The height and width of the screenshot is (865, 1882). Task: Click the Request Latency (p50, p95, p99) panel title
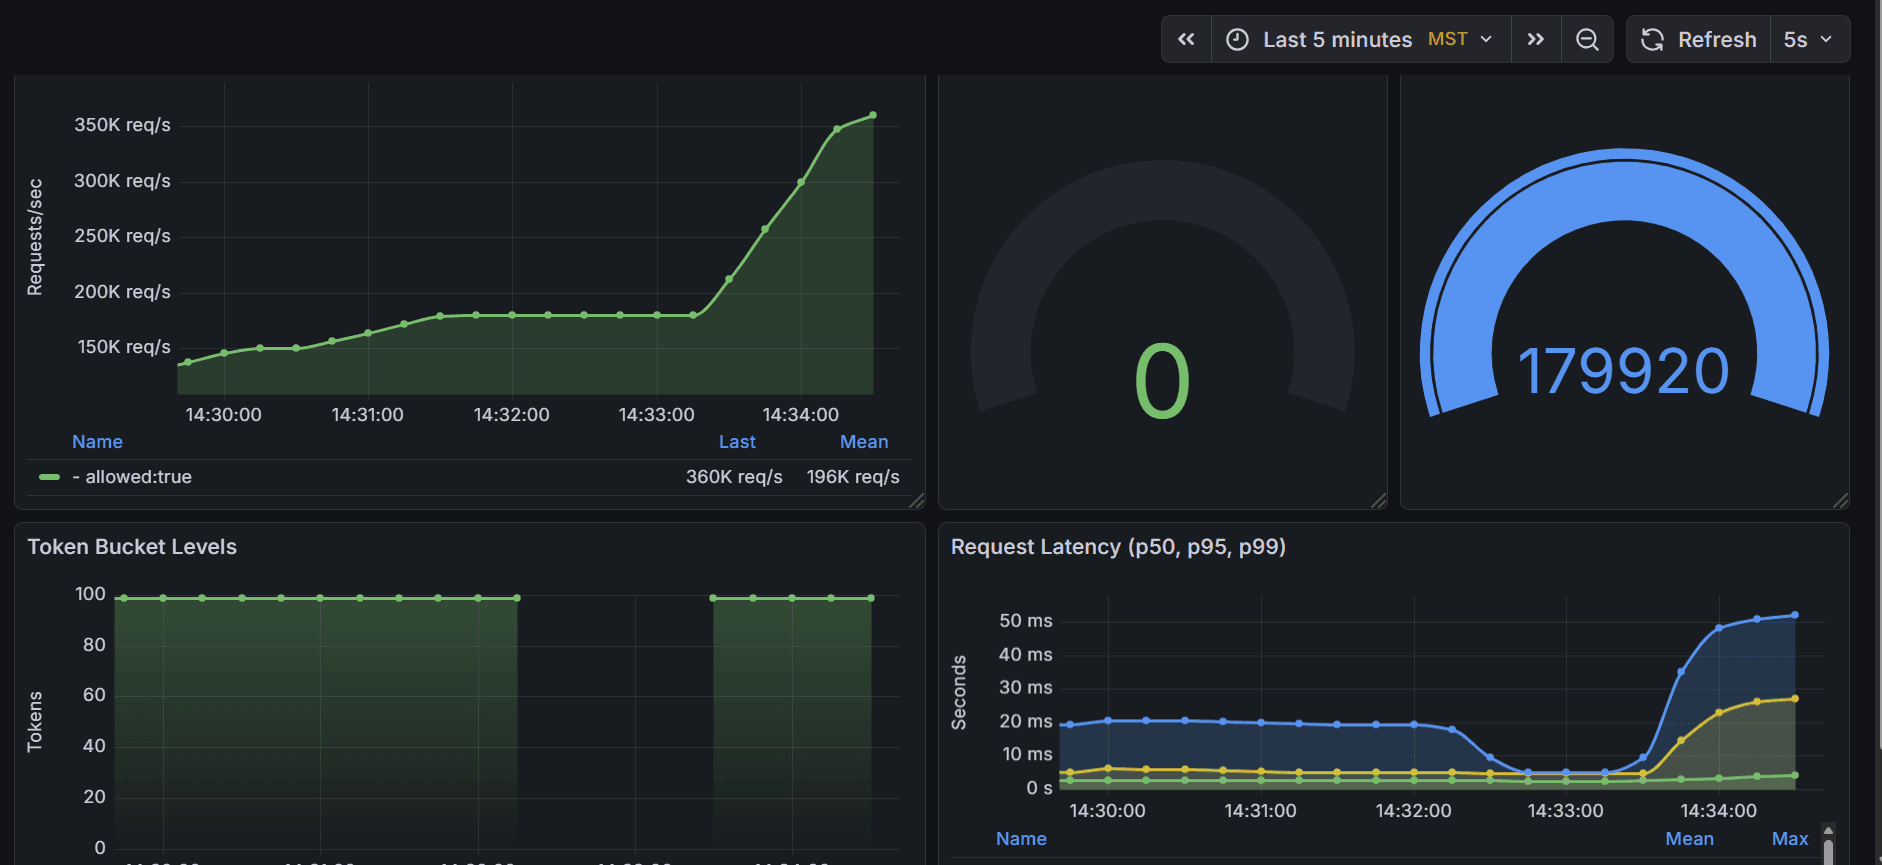(x=1118, y=547)
